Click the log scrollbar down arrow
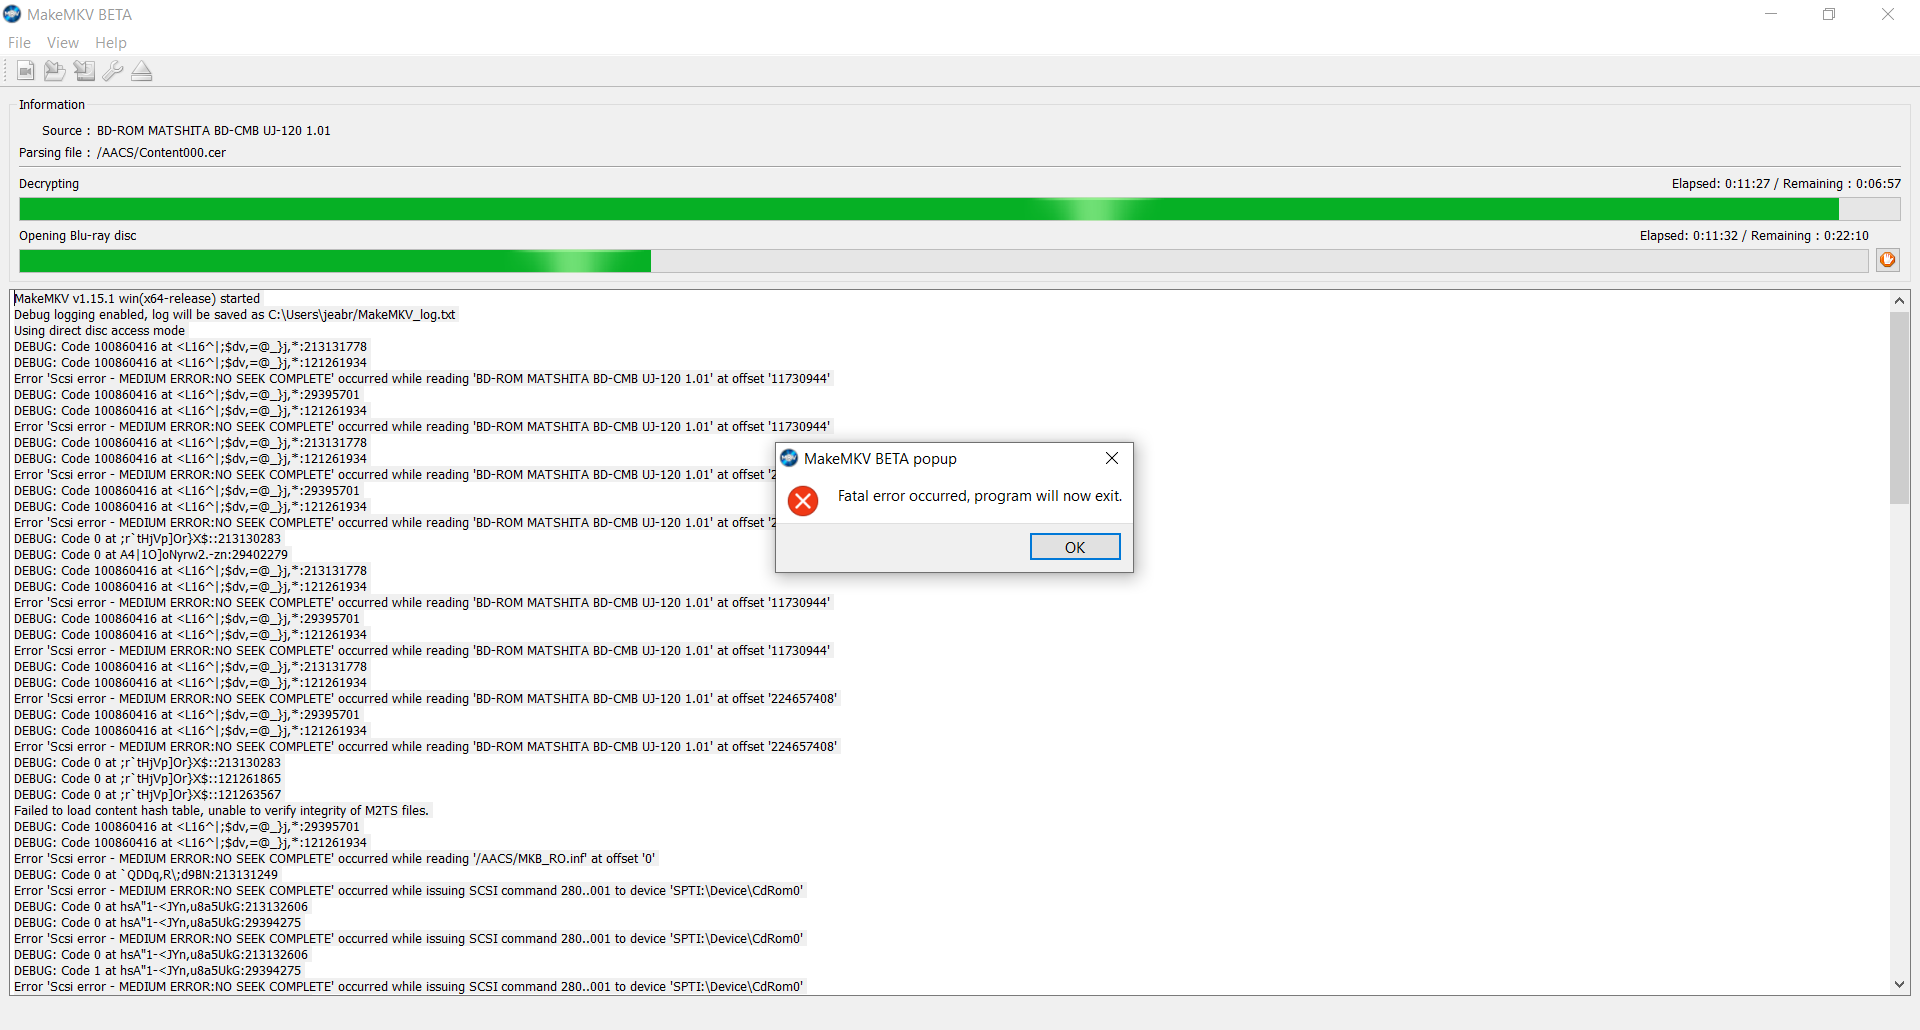Screen dimensions: 1920x1030 1899,985
